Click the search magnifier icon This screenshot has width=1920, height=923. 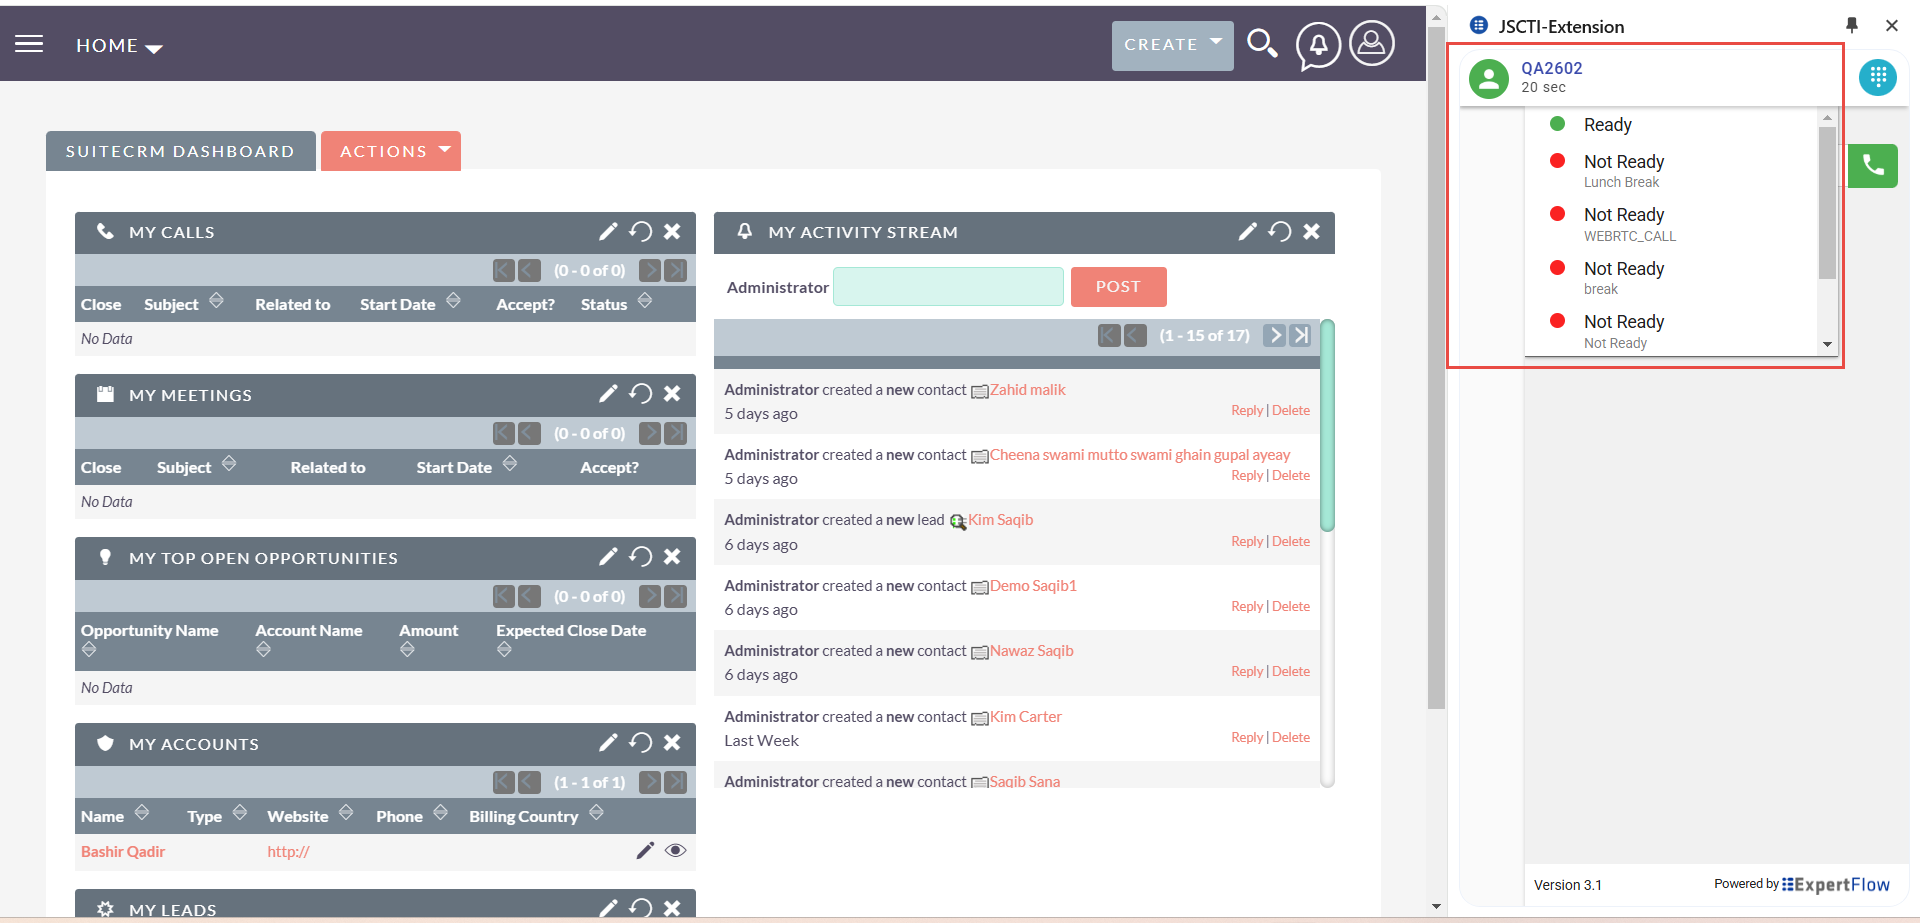[1262, 44]
